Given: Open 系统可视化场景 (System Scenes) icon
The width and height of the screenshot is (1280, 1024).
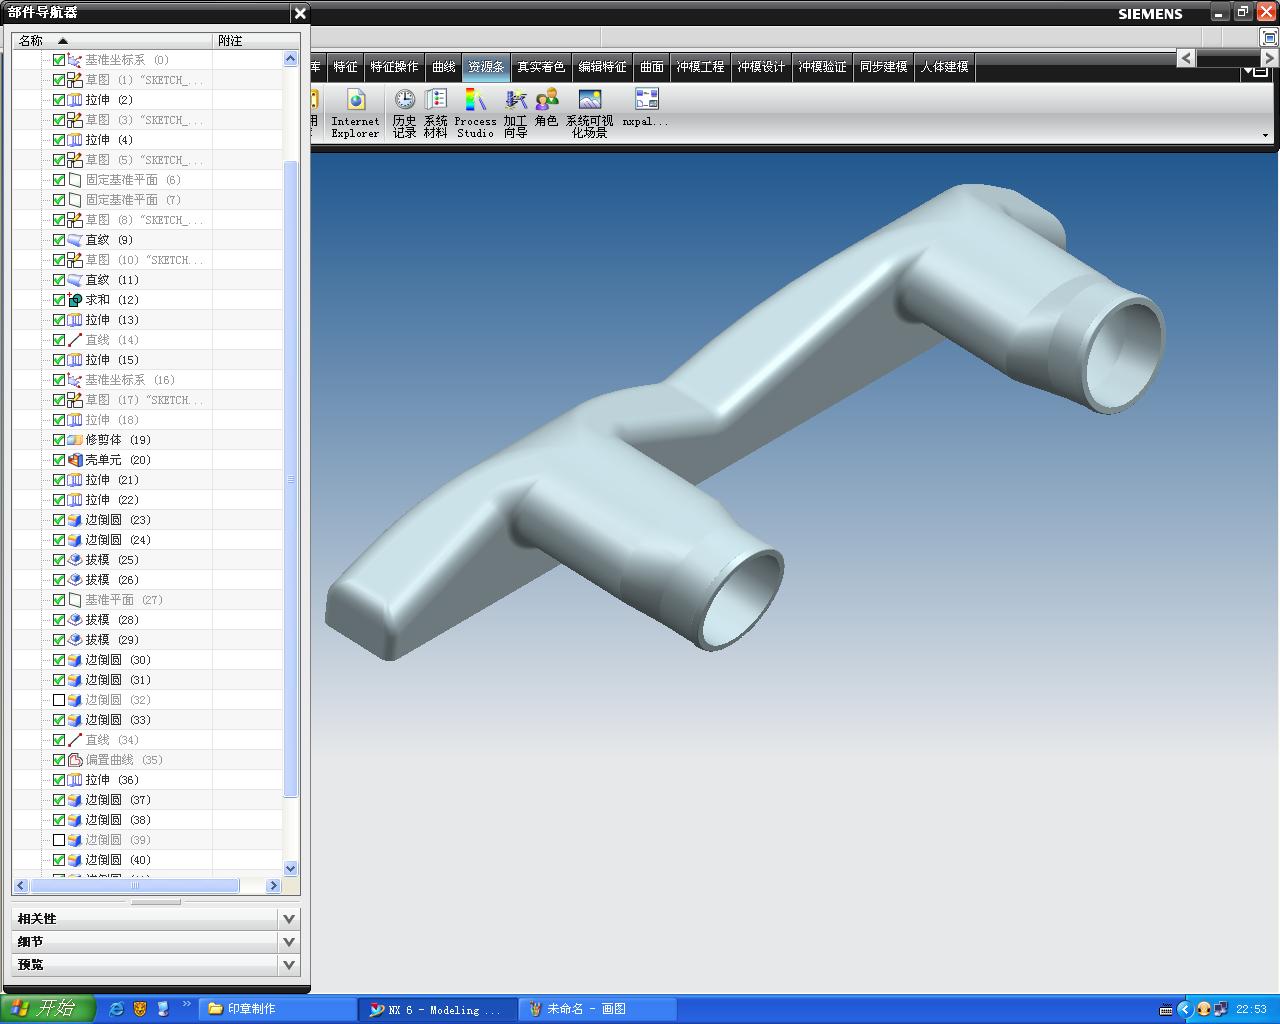Looking at the screenshot, I should (x=590, y=113).
